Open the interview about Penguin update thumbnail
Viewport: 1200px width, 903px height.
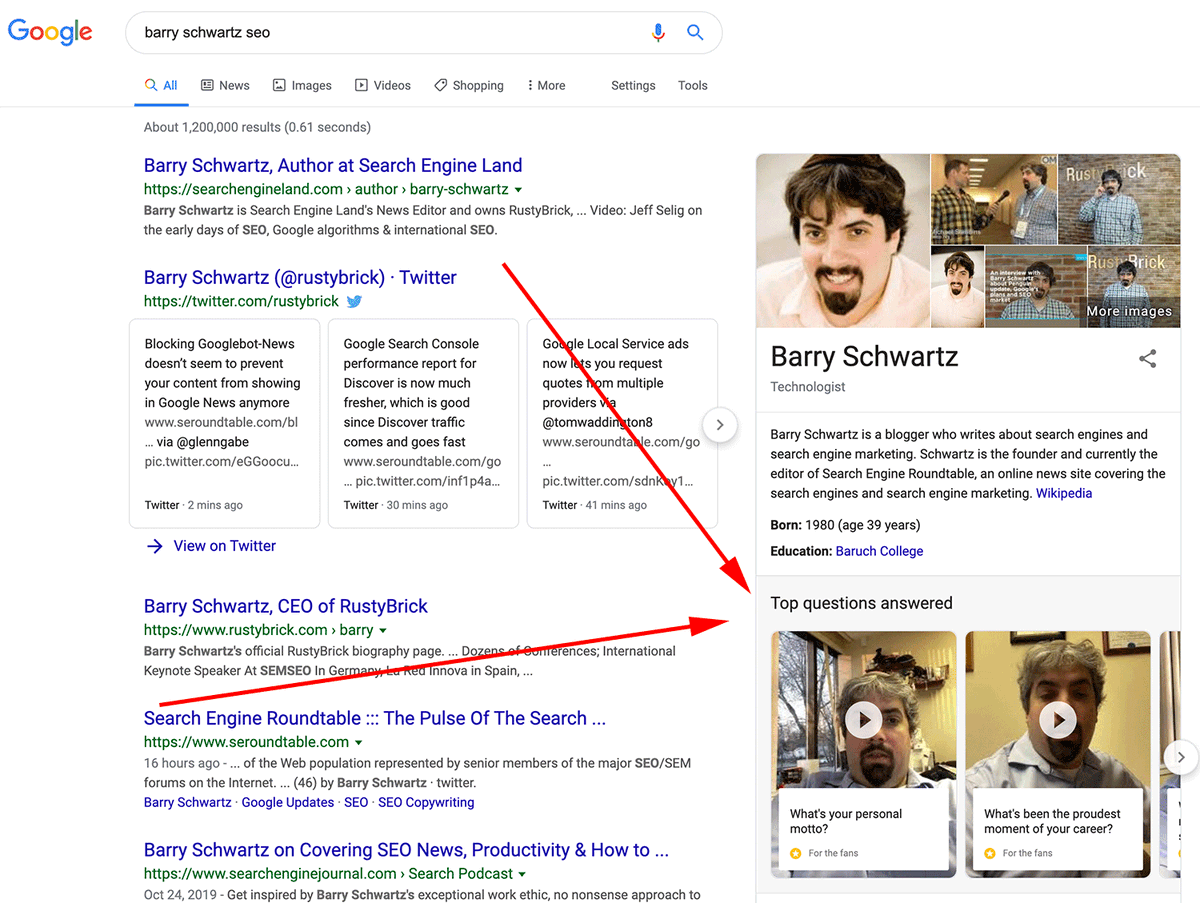[x=1035, y=287]
